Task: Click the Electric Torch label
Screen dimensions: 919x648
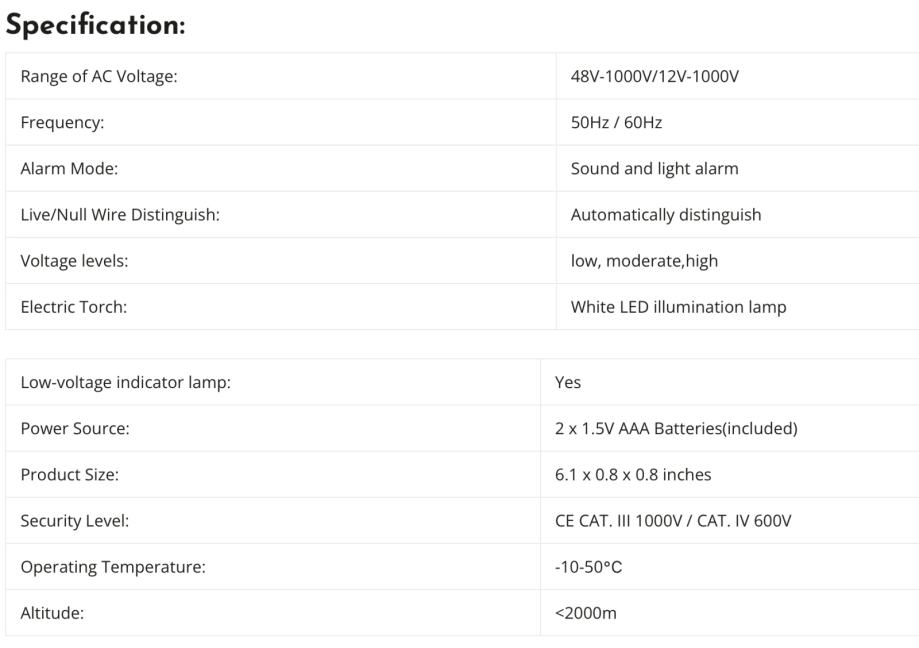Action: point(73,306)
